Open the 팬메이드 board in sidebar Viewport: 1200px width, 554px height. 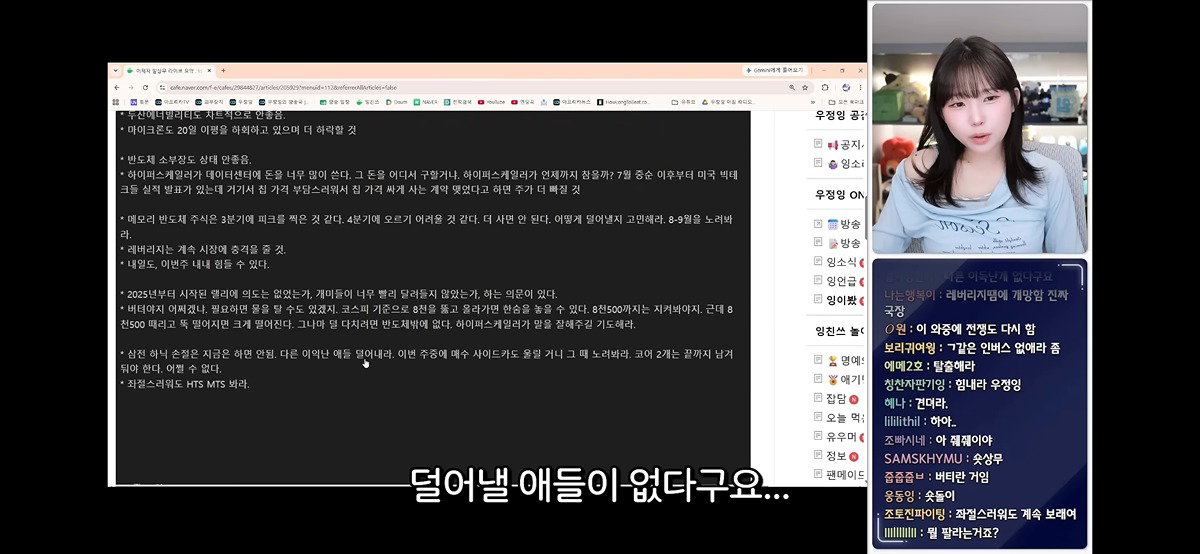841,475
